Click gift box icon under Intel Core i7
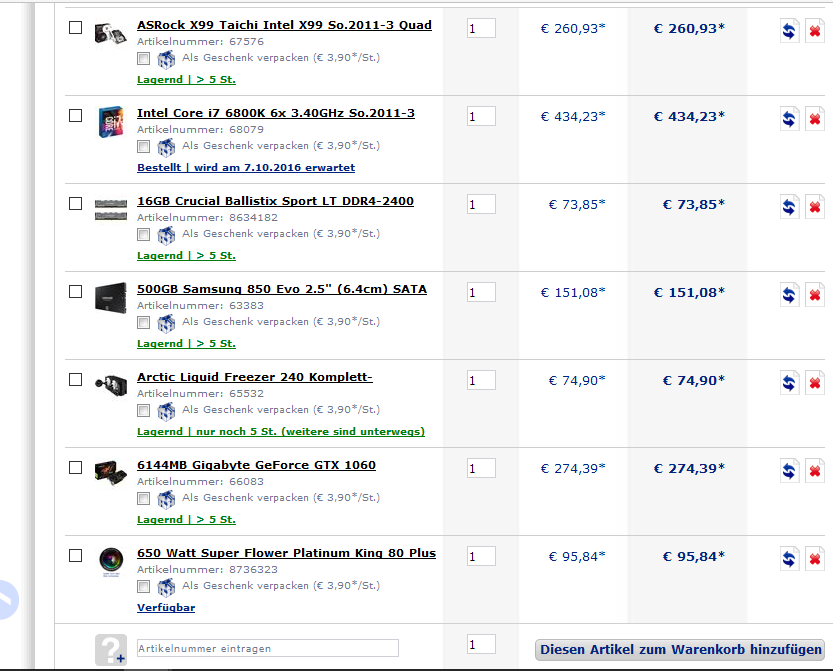 (x=166, y=148)
